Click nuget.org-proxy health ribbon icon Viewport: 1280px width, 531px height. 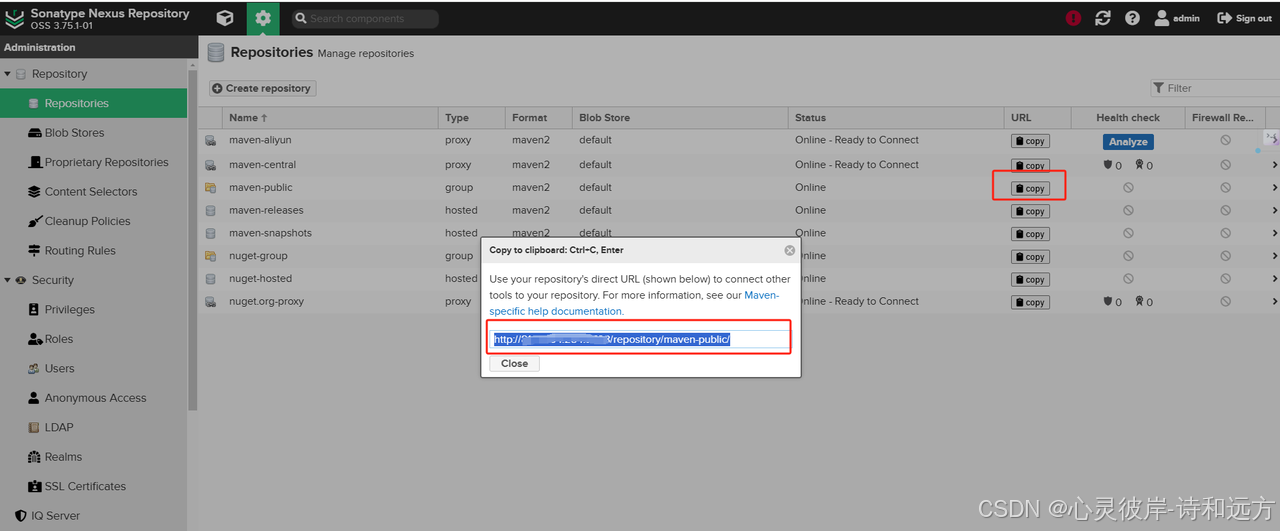tap(1139, 302)
